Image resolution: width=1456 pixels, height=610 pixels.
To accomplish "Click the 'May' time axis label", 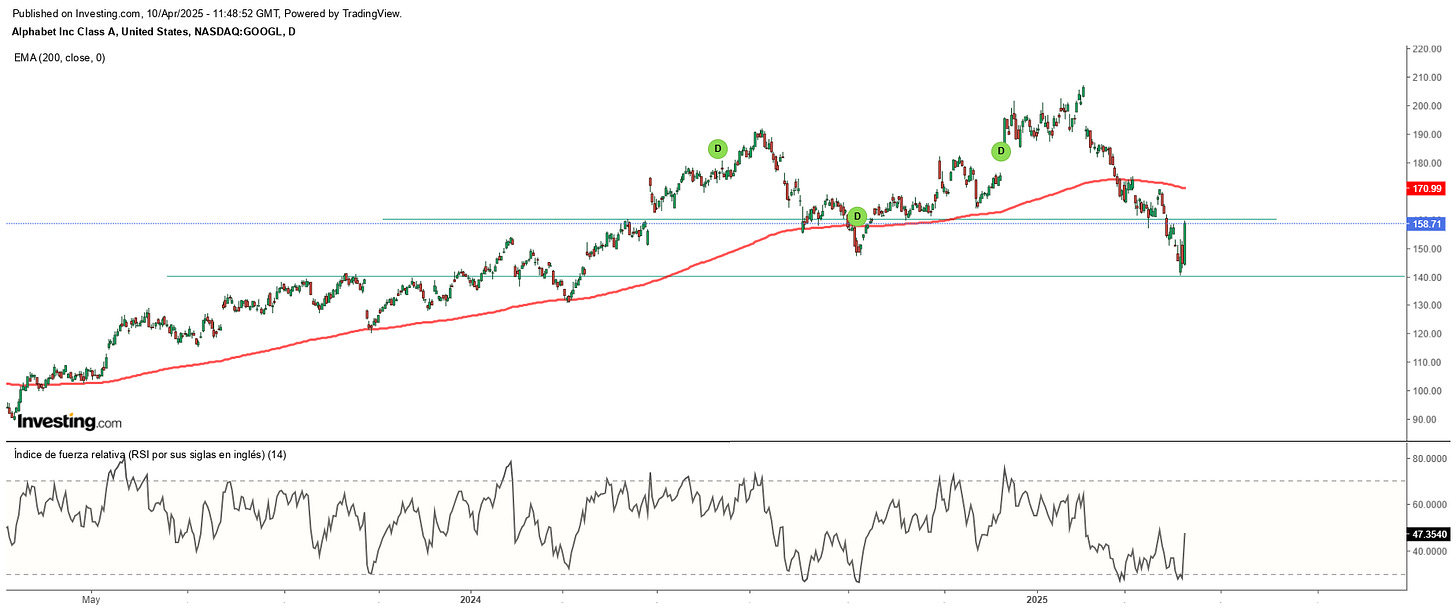I will point(91,600).
